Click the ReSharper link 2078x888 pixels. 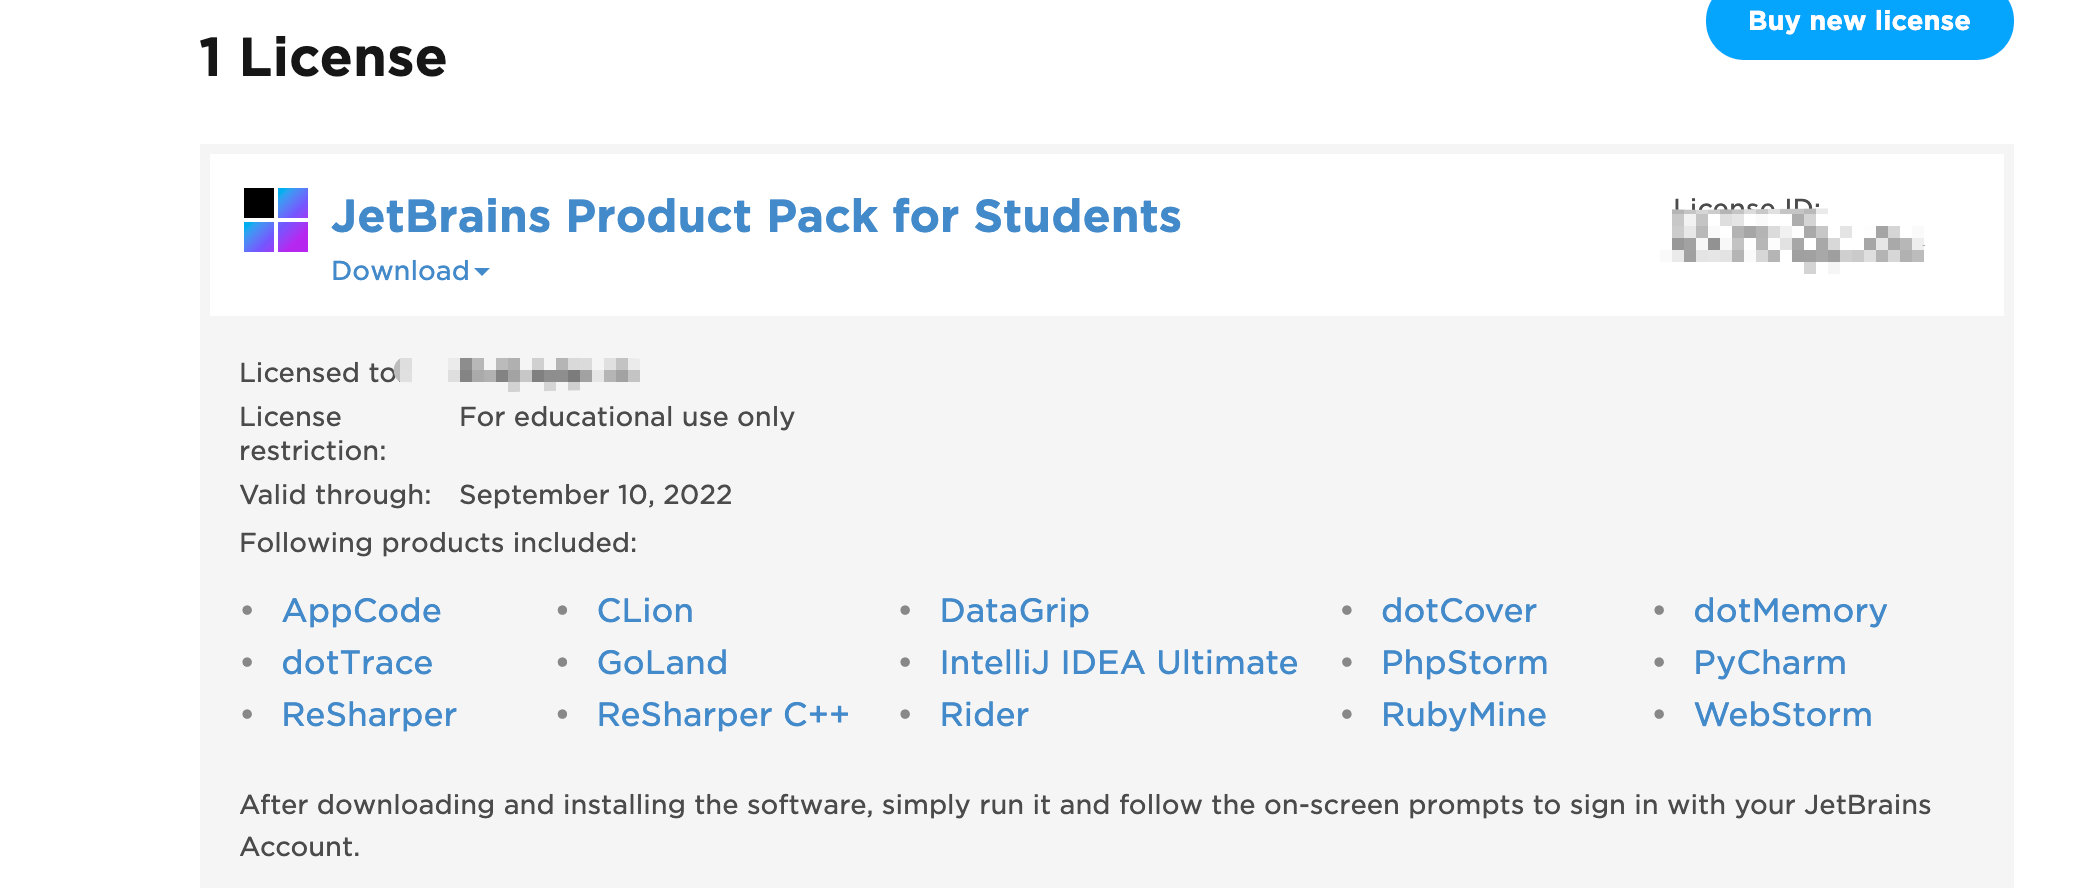(x=369, y=714)
